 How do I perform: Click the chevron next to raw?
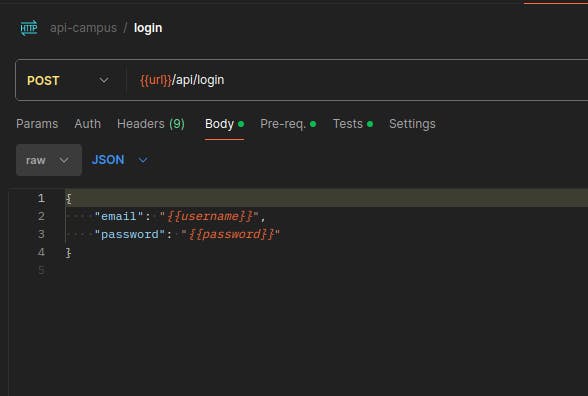(x=64, y=160)
